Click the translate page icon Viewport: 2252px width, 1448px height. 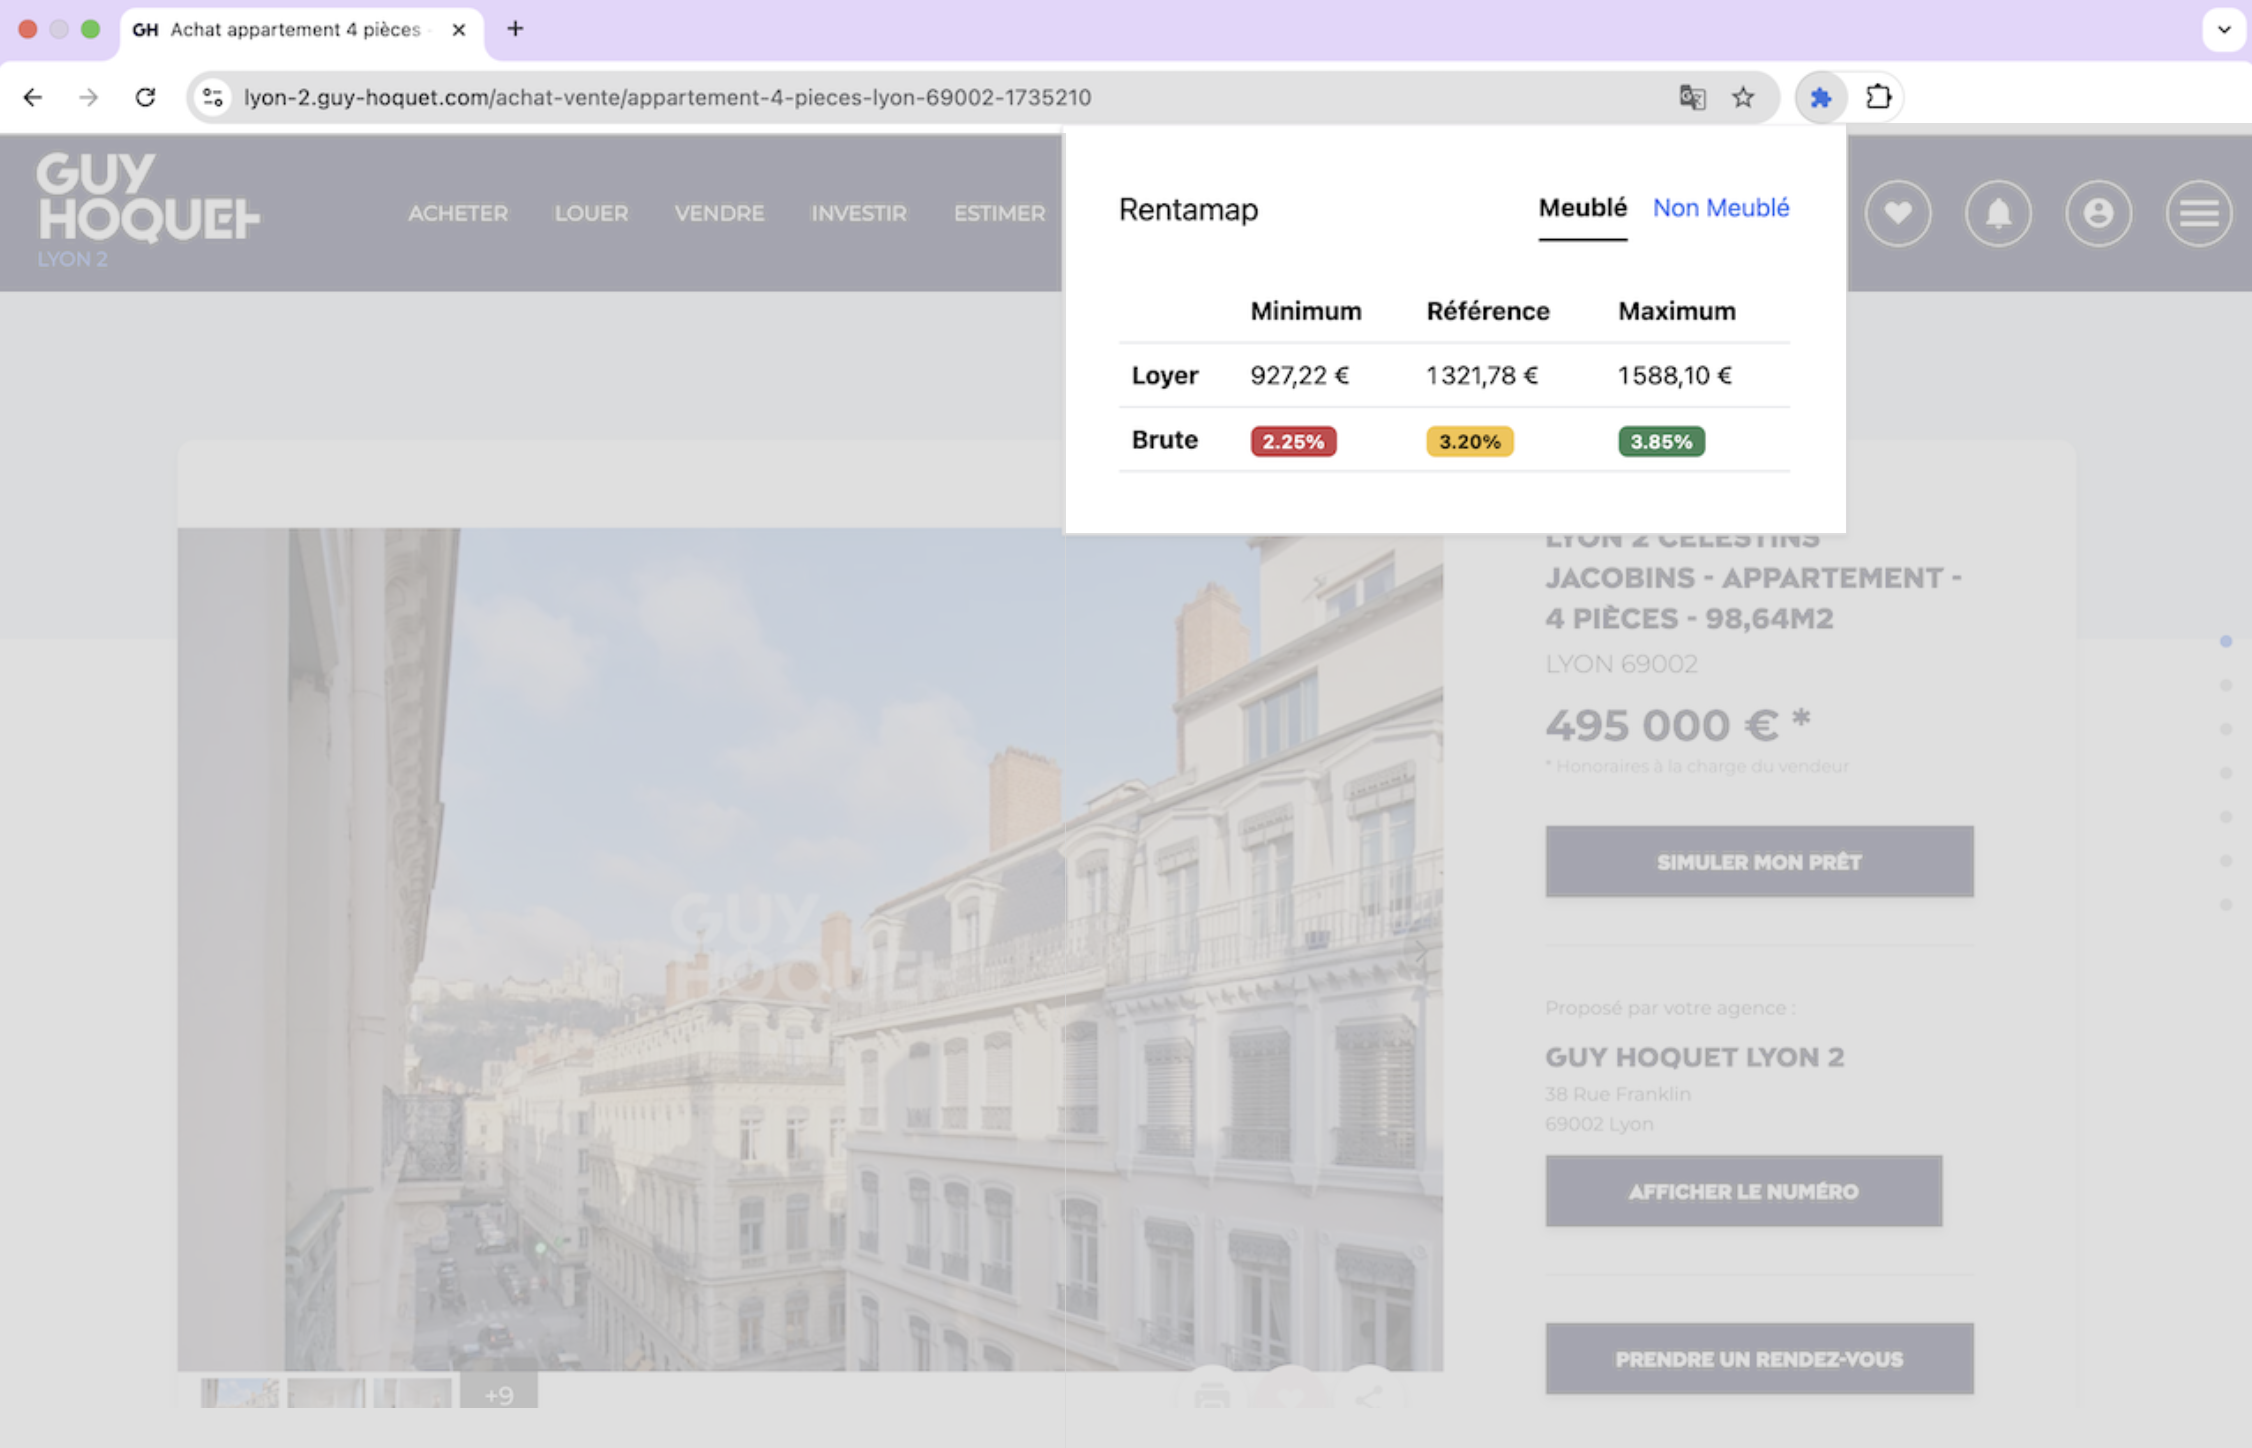tap(1691, 97)
